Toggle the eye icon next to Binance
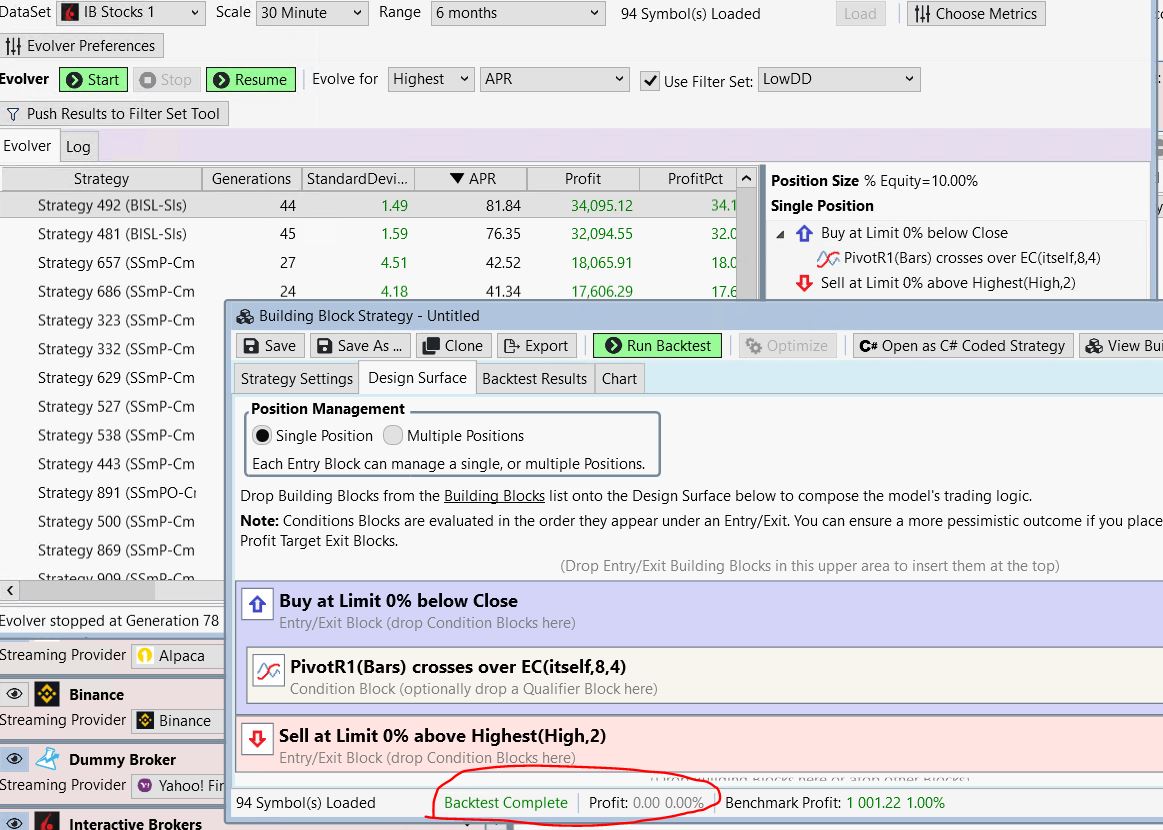The image size is (1163, 830). [x=15, y=694]
